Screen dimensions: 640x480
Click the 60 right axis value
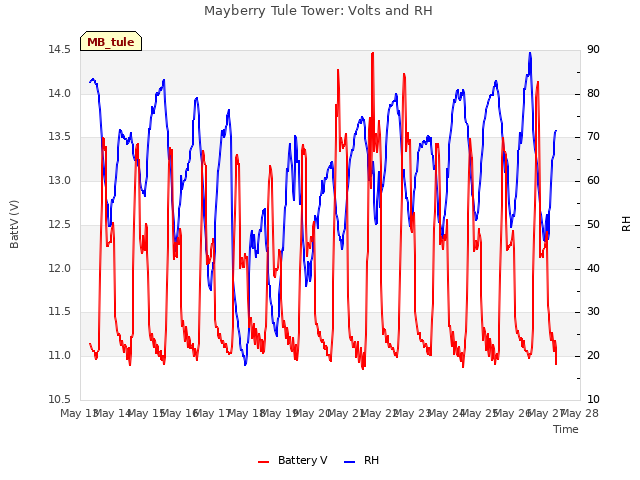pyautogui.click(x=593, y=180)
